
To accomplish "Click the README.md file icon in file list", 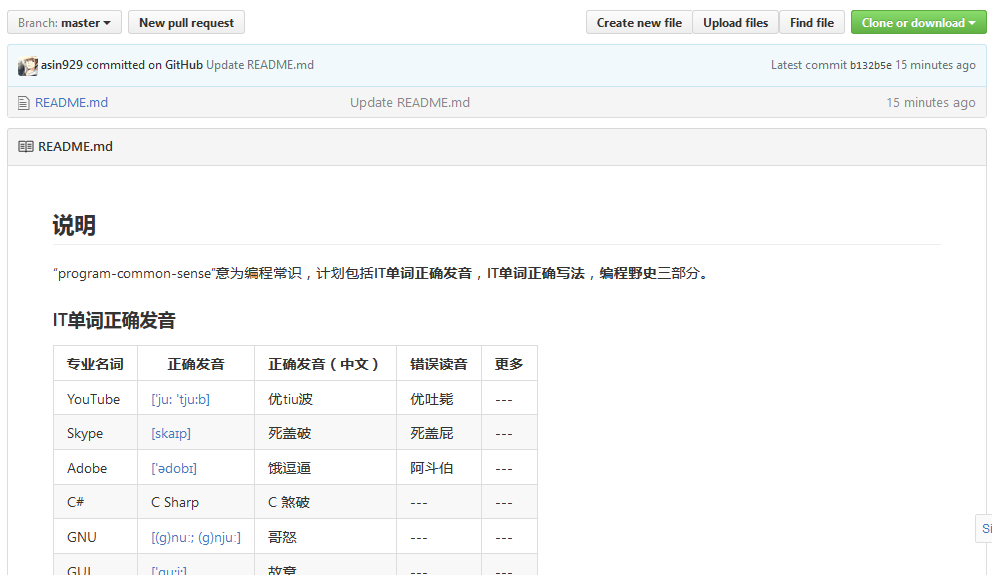I will (23, 102).
